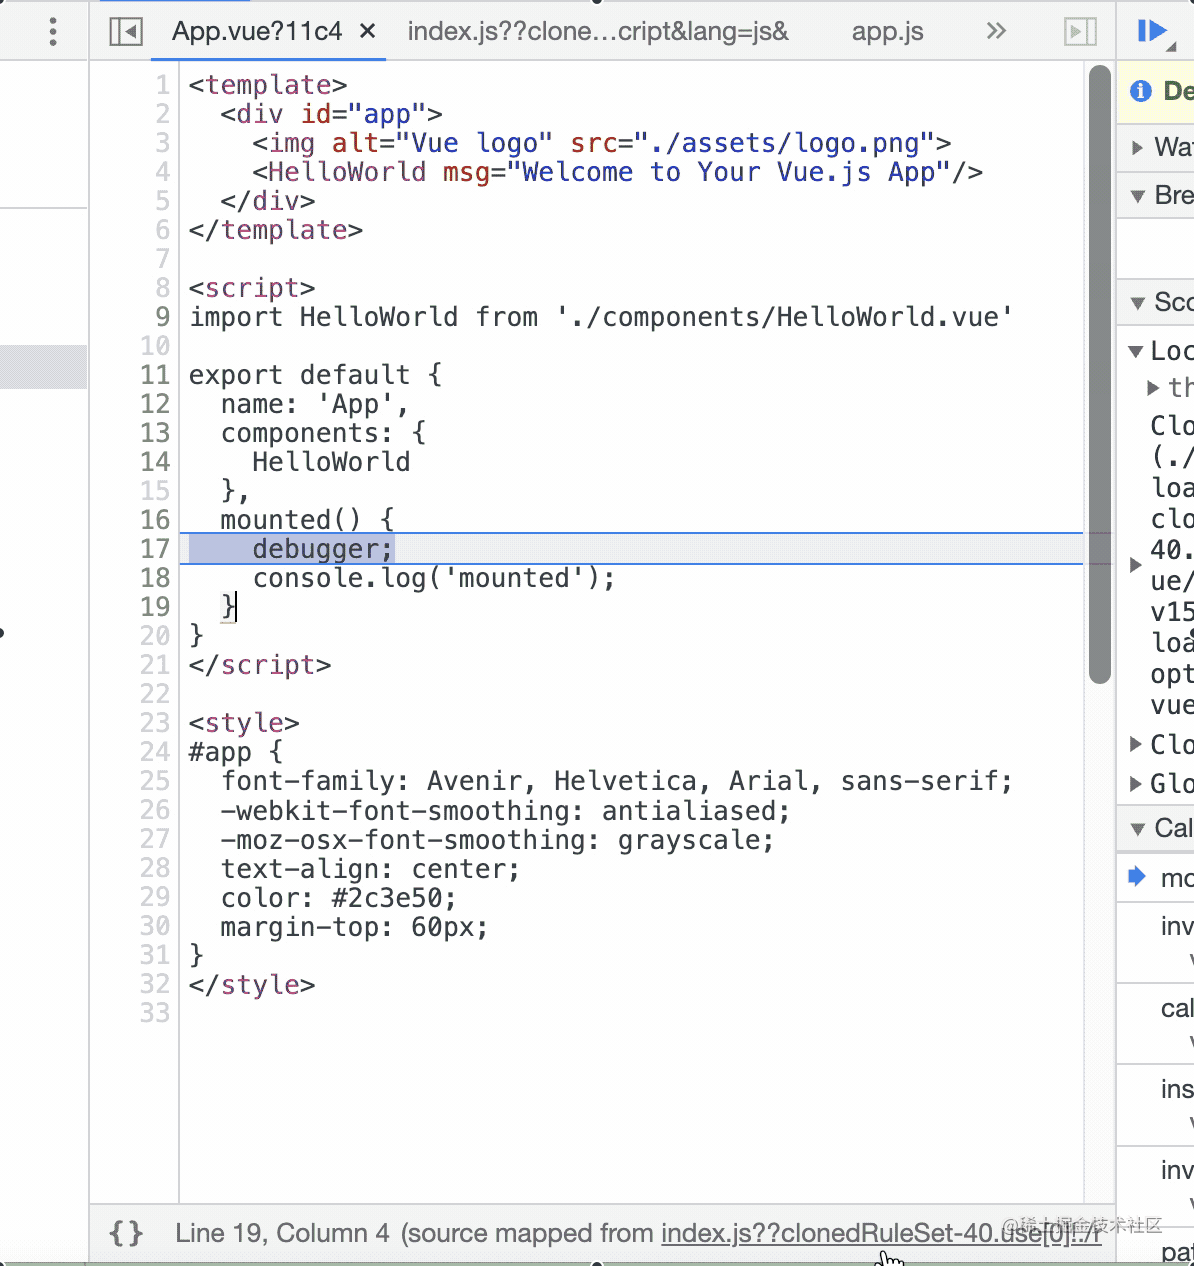Click the blue info icon in debugger pane
This screenshot has width=1194, height=1266.
tap(1140, 91)
